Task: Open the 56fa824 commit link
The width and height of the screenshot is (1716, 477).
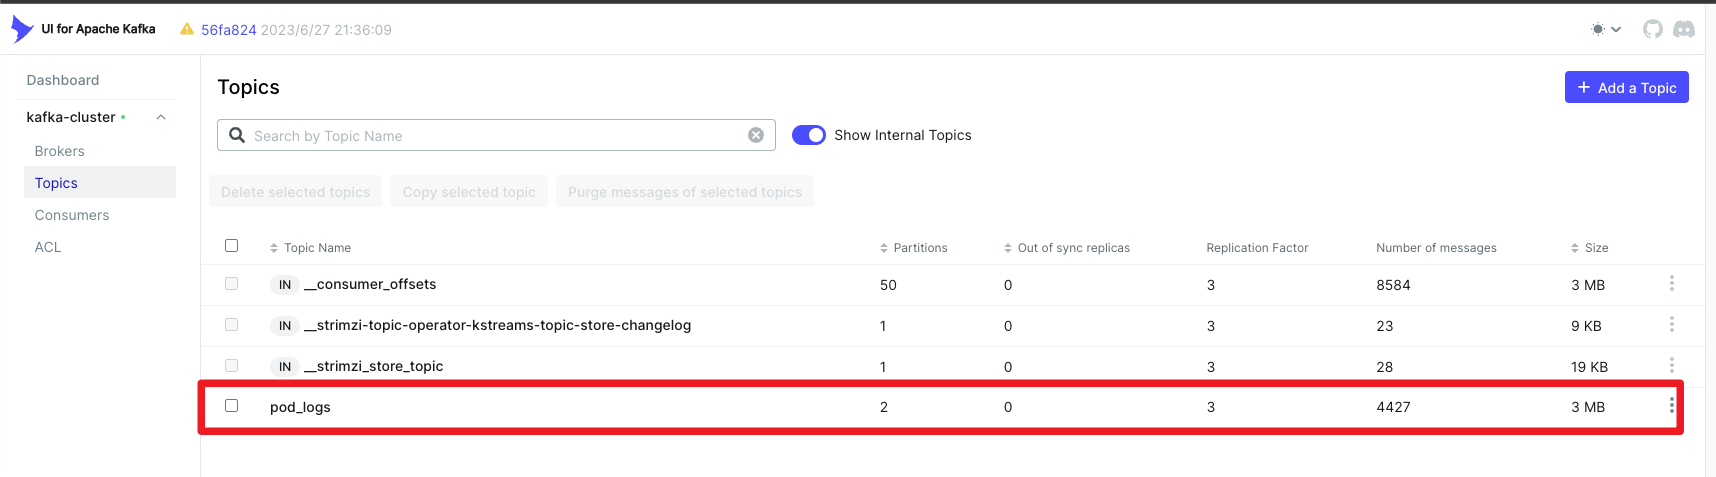Action: 228,30
